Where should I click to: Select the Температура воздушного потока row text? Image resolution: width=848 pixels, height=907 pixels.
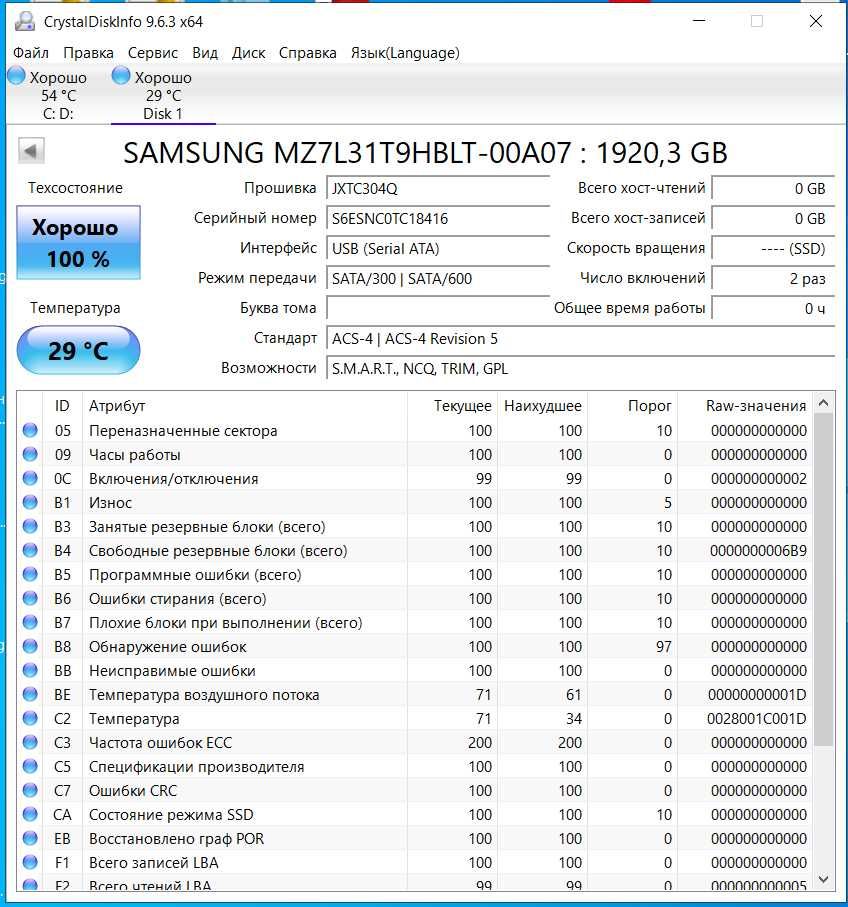pos(204,695)
